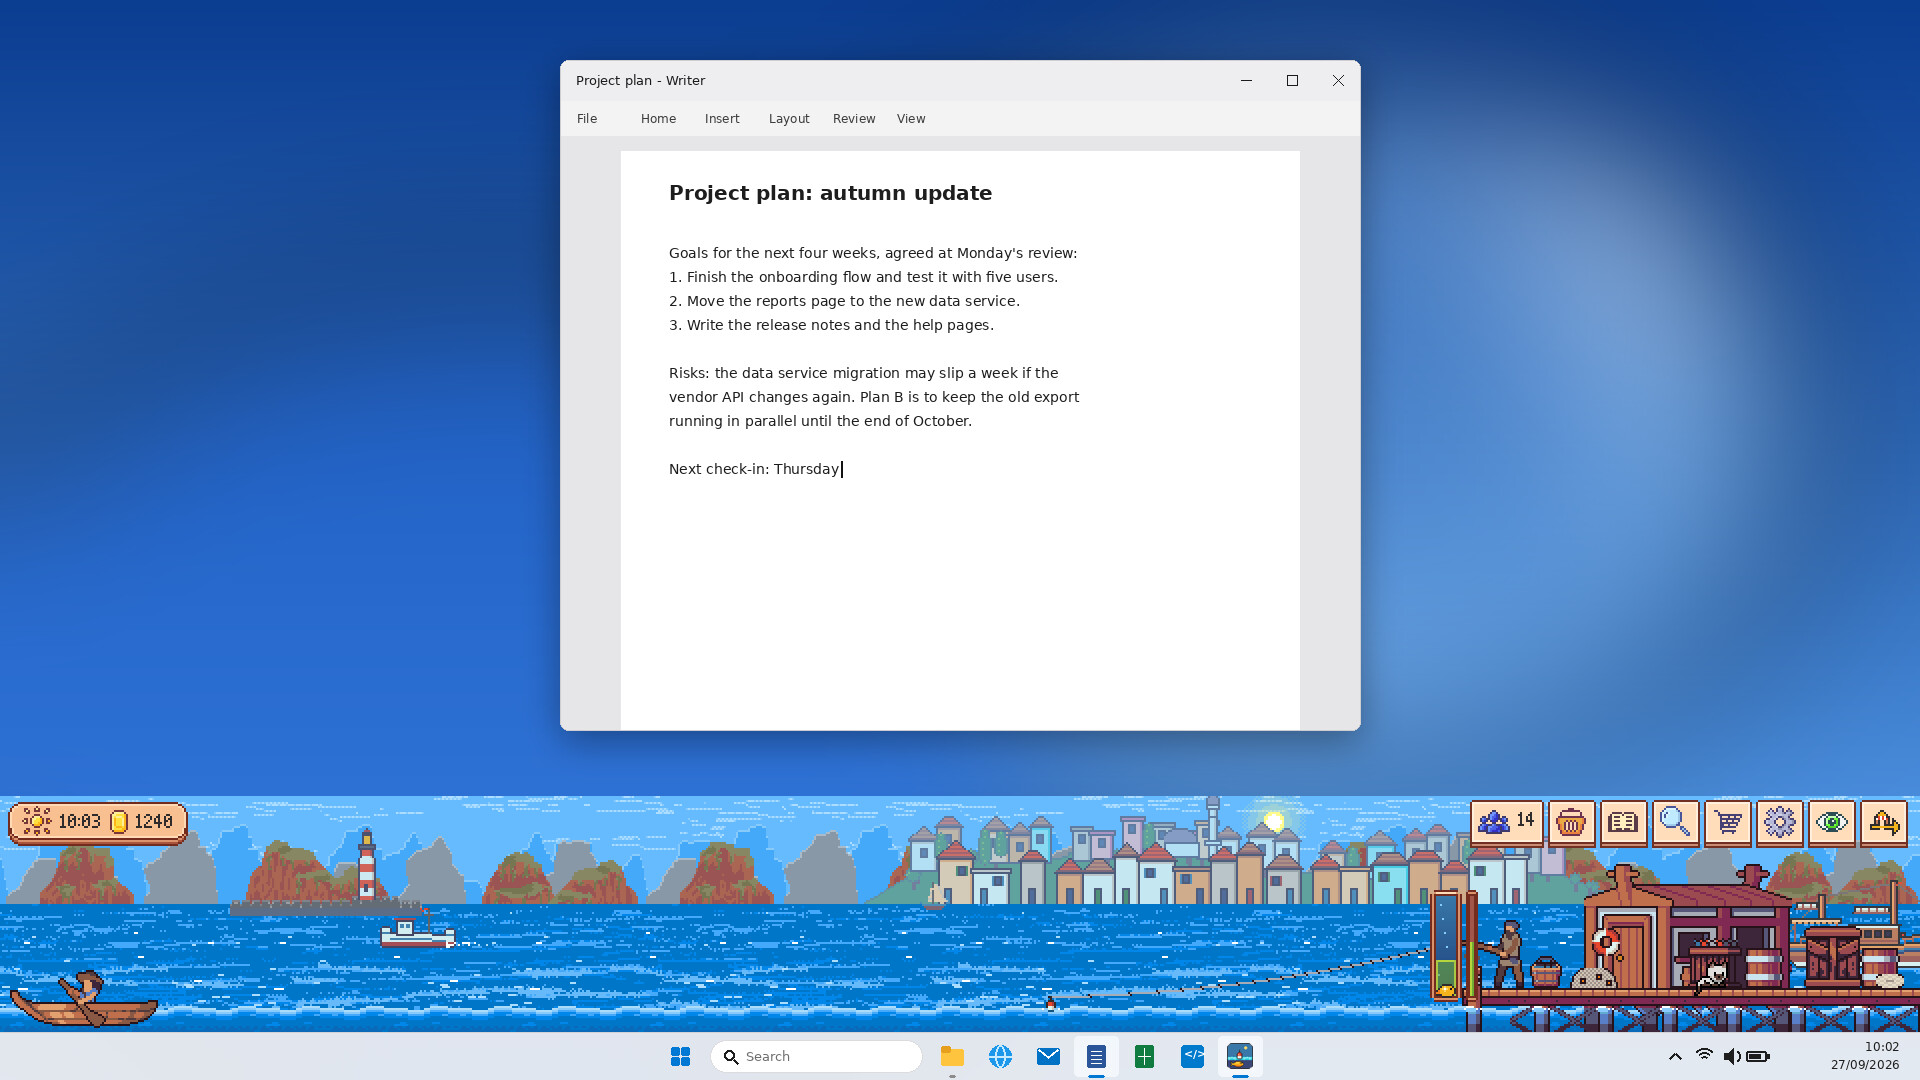
Task: Click the Writer document icon in taskbar
Action: click(x=1096, y=1056)
